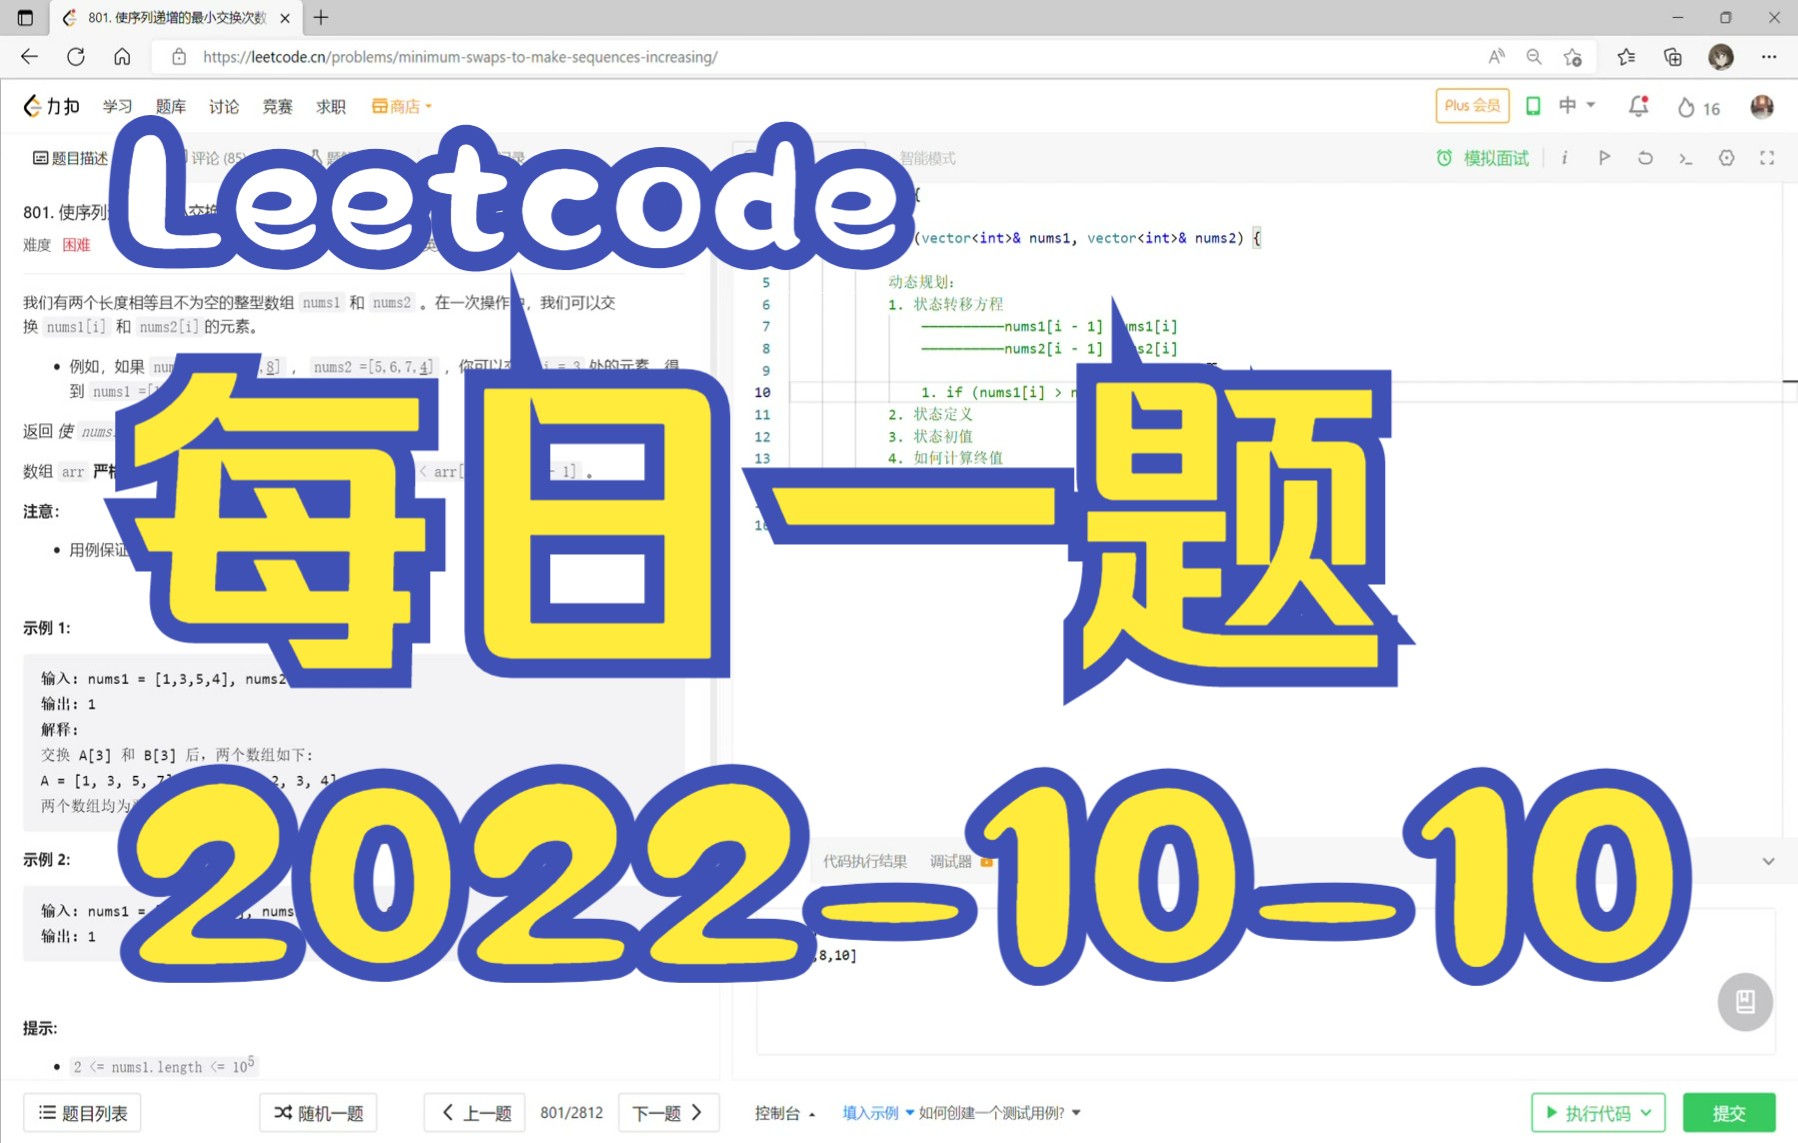
Task: Open the 讨论 discussion menu
Action: (x=224, y=106)
